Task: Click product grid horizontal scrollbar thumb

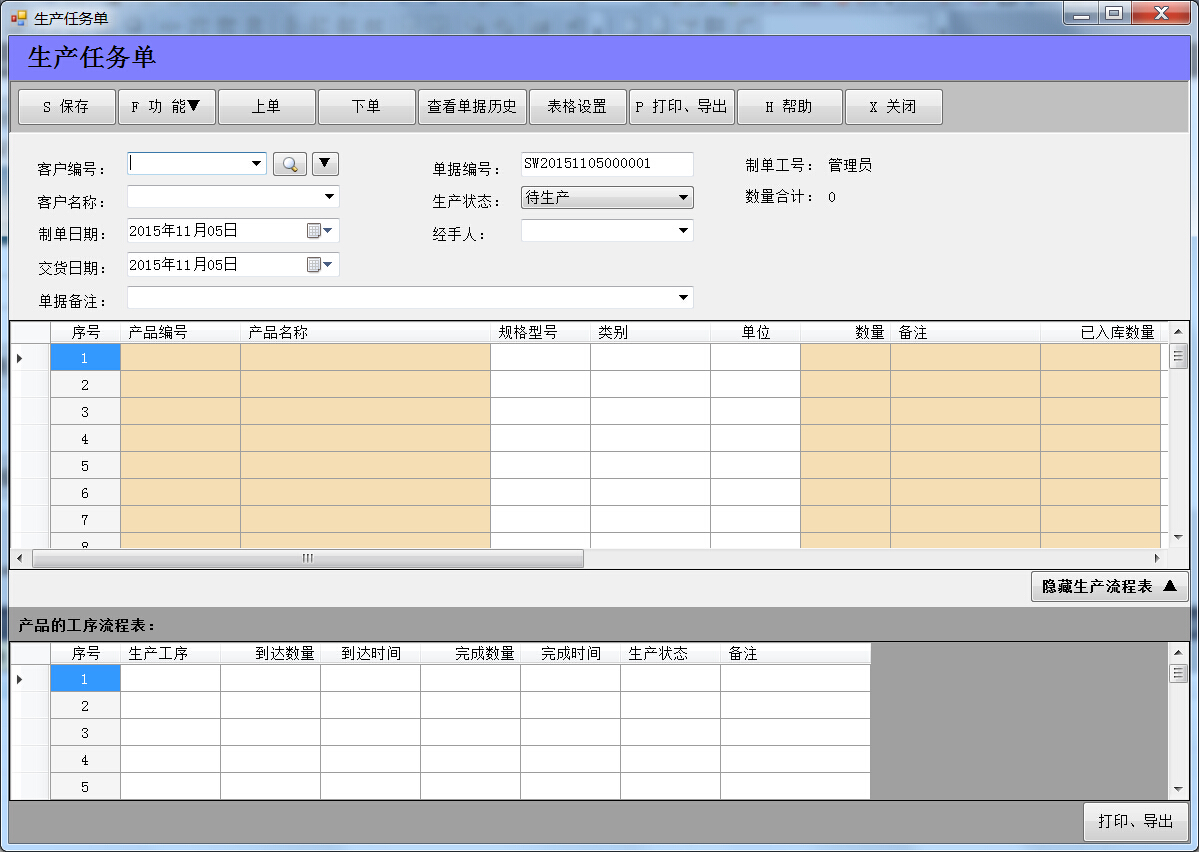Action: point(308,558)
